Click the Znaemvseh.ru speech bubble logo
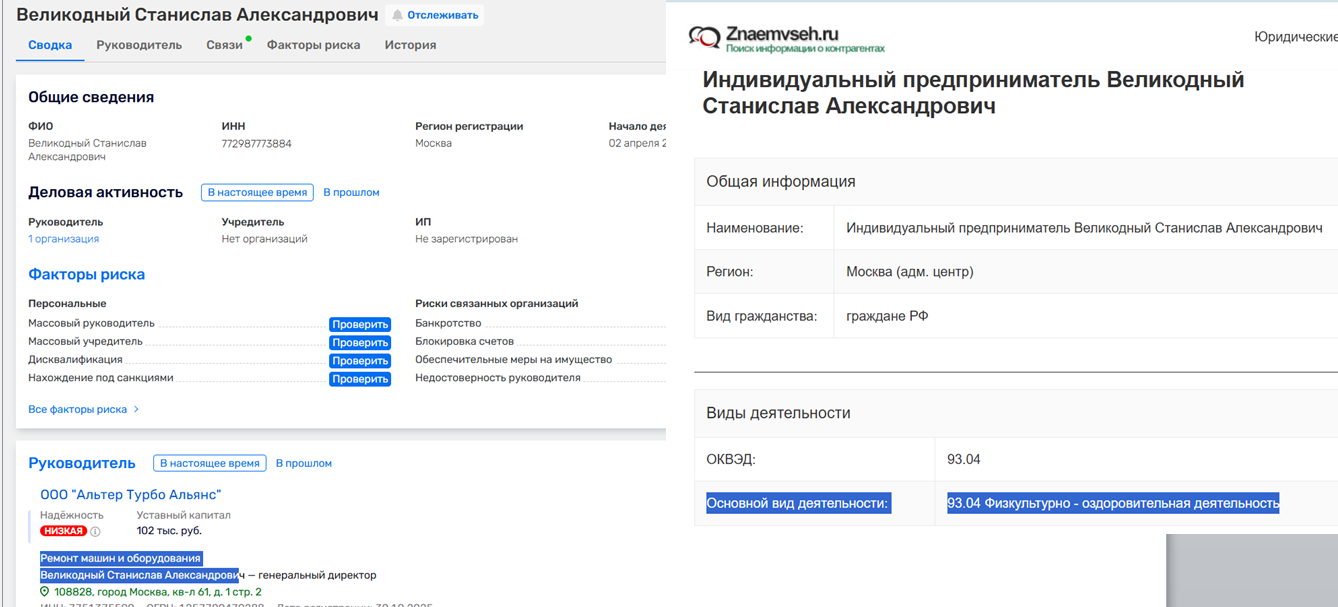Viewport: 1338px width, 607px height. (x=705, y=38)
